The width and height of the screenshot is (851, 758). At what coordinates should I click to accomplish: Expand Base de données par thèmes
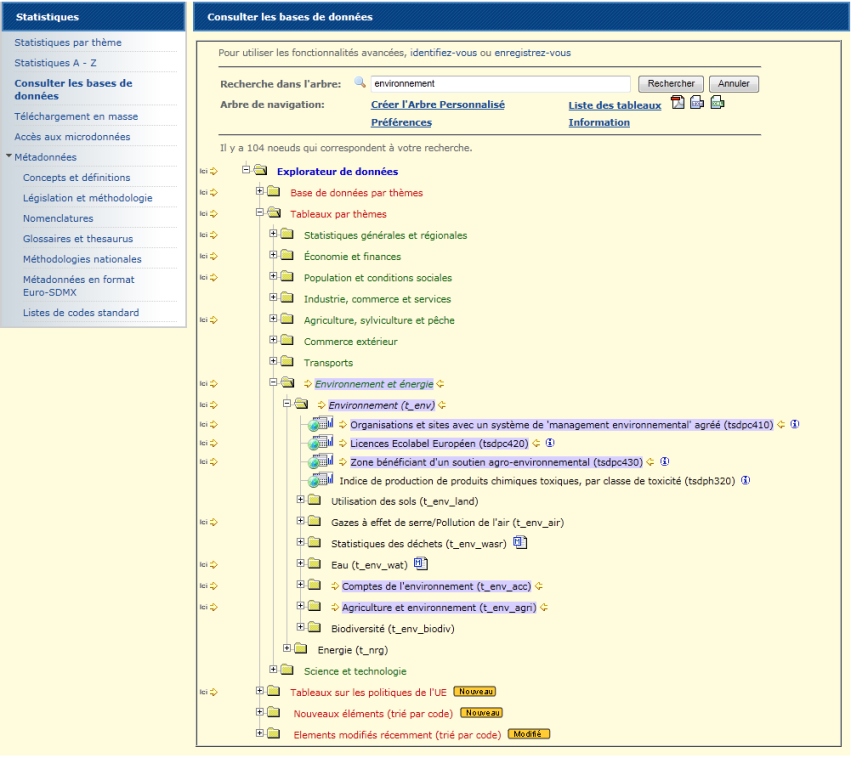(x=259, y=190)
